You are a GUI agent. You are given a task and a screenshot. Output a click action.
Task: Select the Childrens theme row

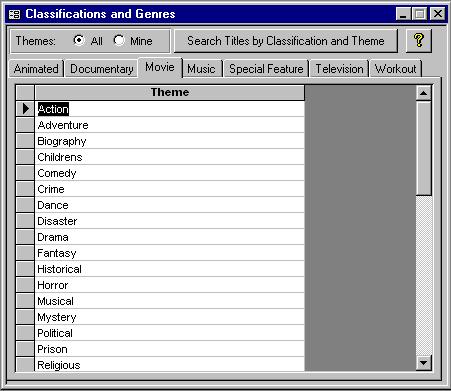tap(170, 157)
